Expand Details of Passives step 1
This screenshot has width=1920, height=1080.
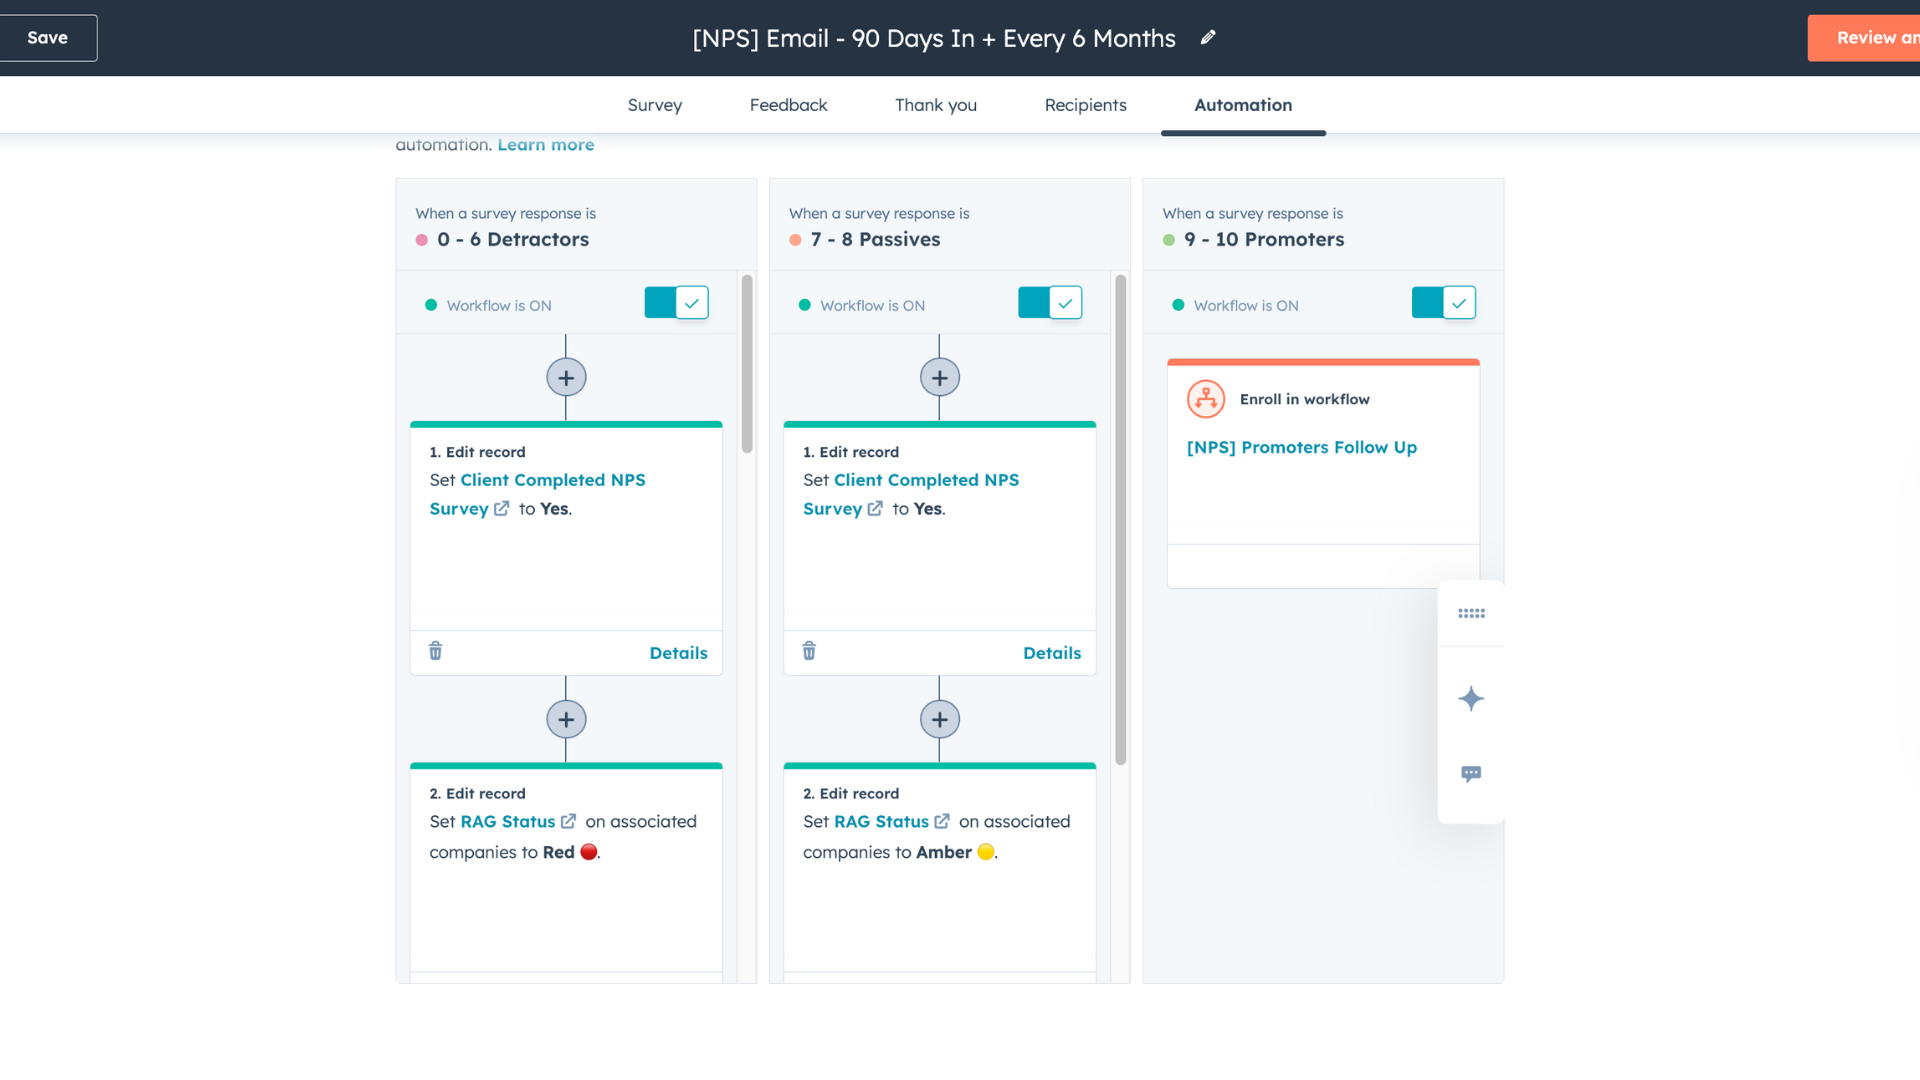click(x=1051, y=653)
